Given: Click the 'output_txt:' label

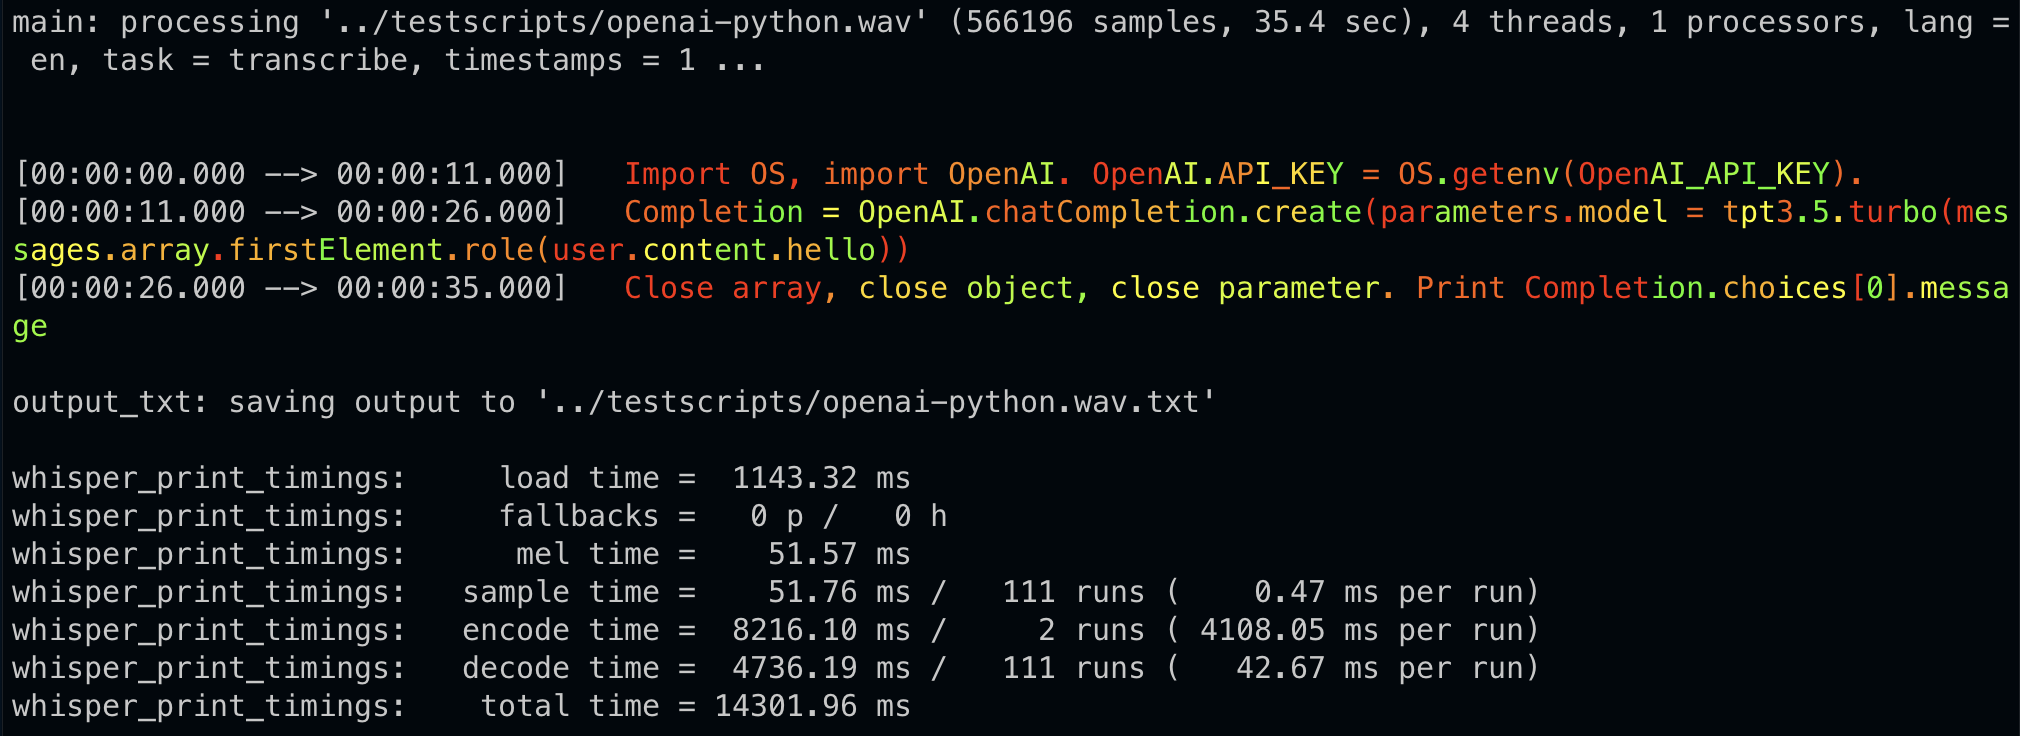Looking at the screenshot, I should 110,402.
